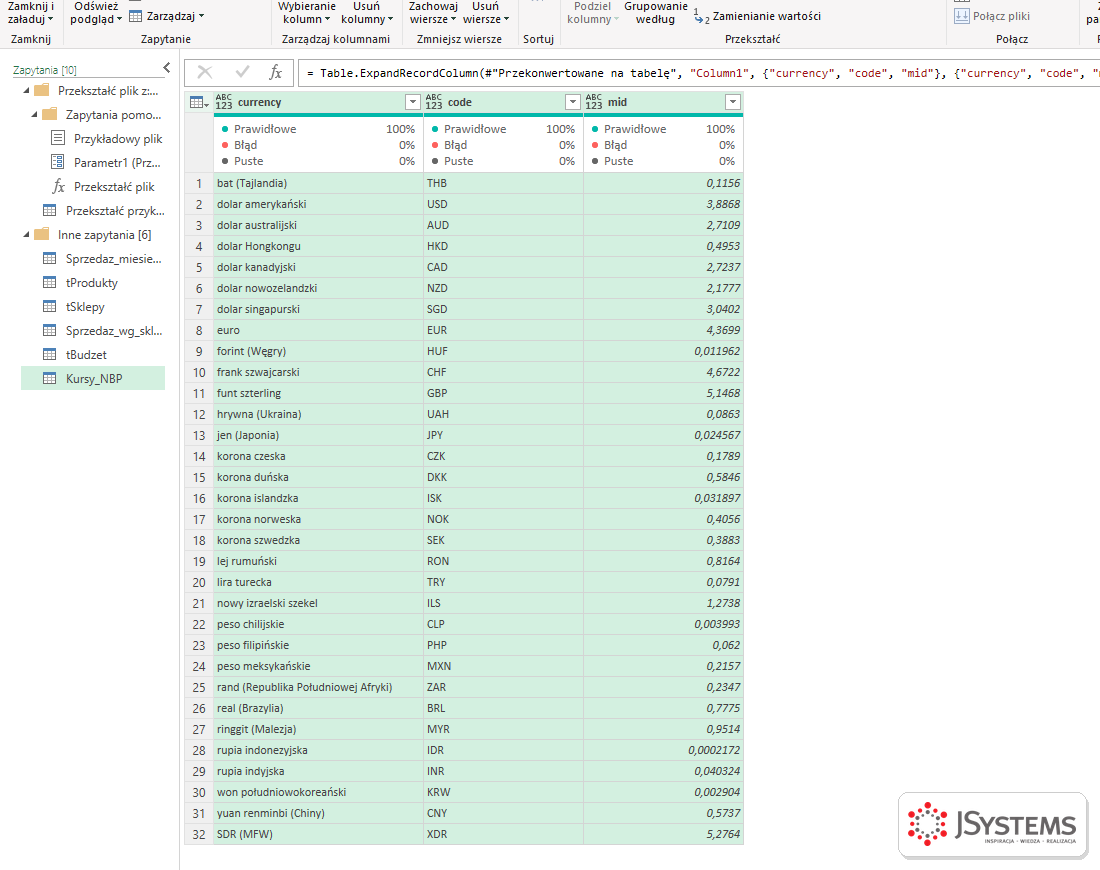Click the Zamienianie wartości icon
Screen dimensions: 1100x870
[701, 16]
